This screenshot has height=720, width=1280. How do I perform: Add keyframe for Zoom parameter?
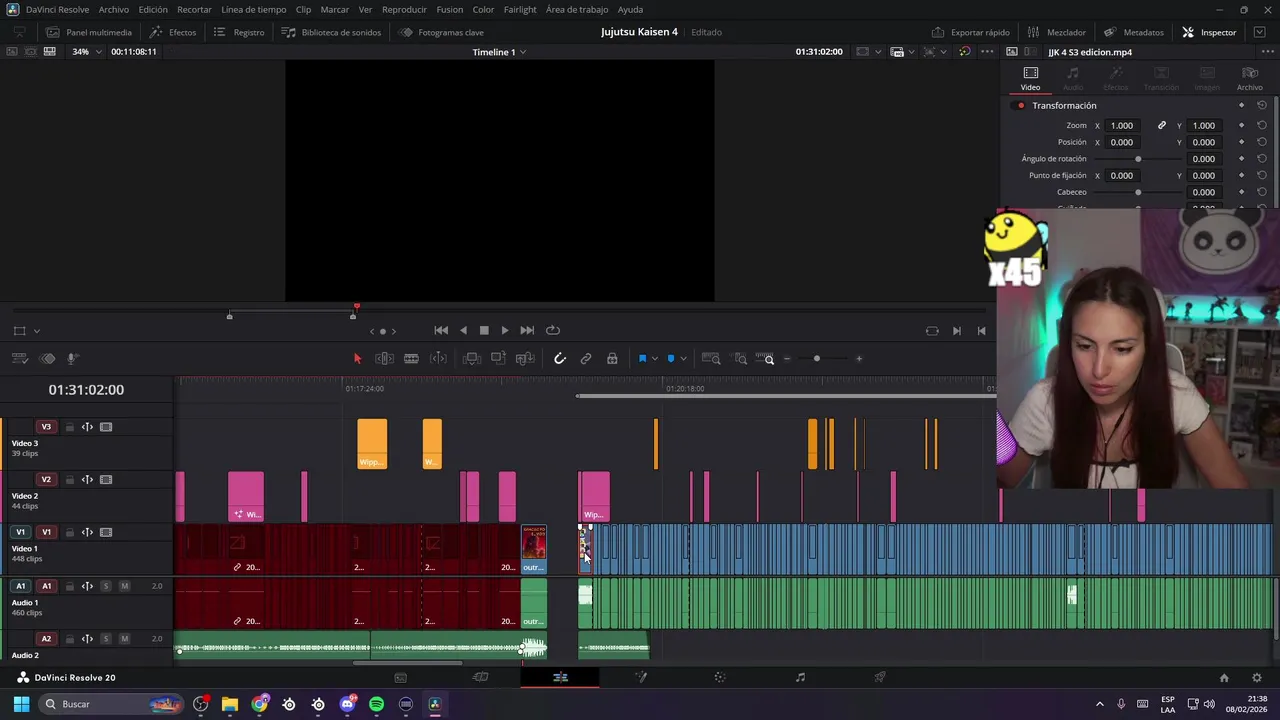click(1241, 126)
